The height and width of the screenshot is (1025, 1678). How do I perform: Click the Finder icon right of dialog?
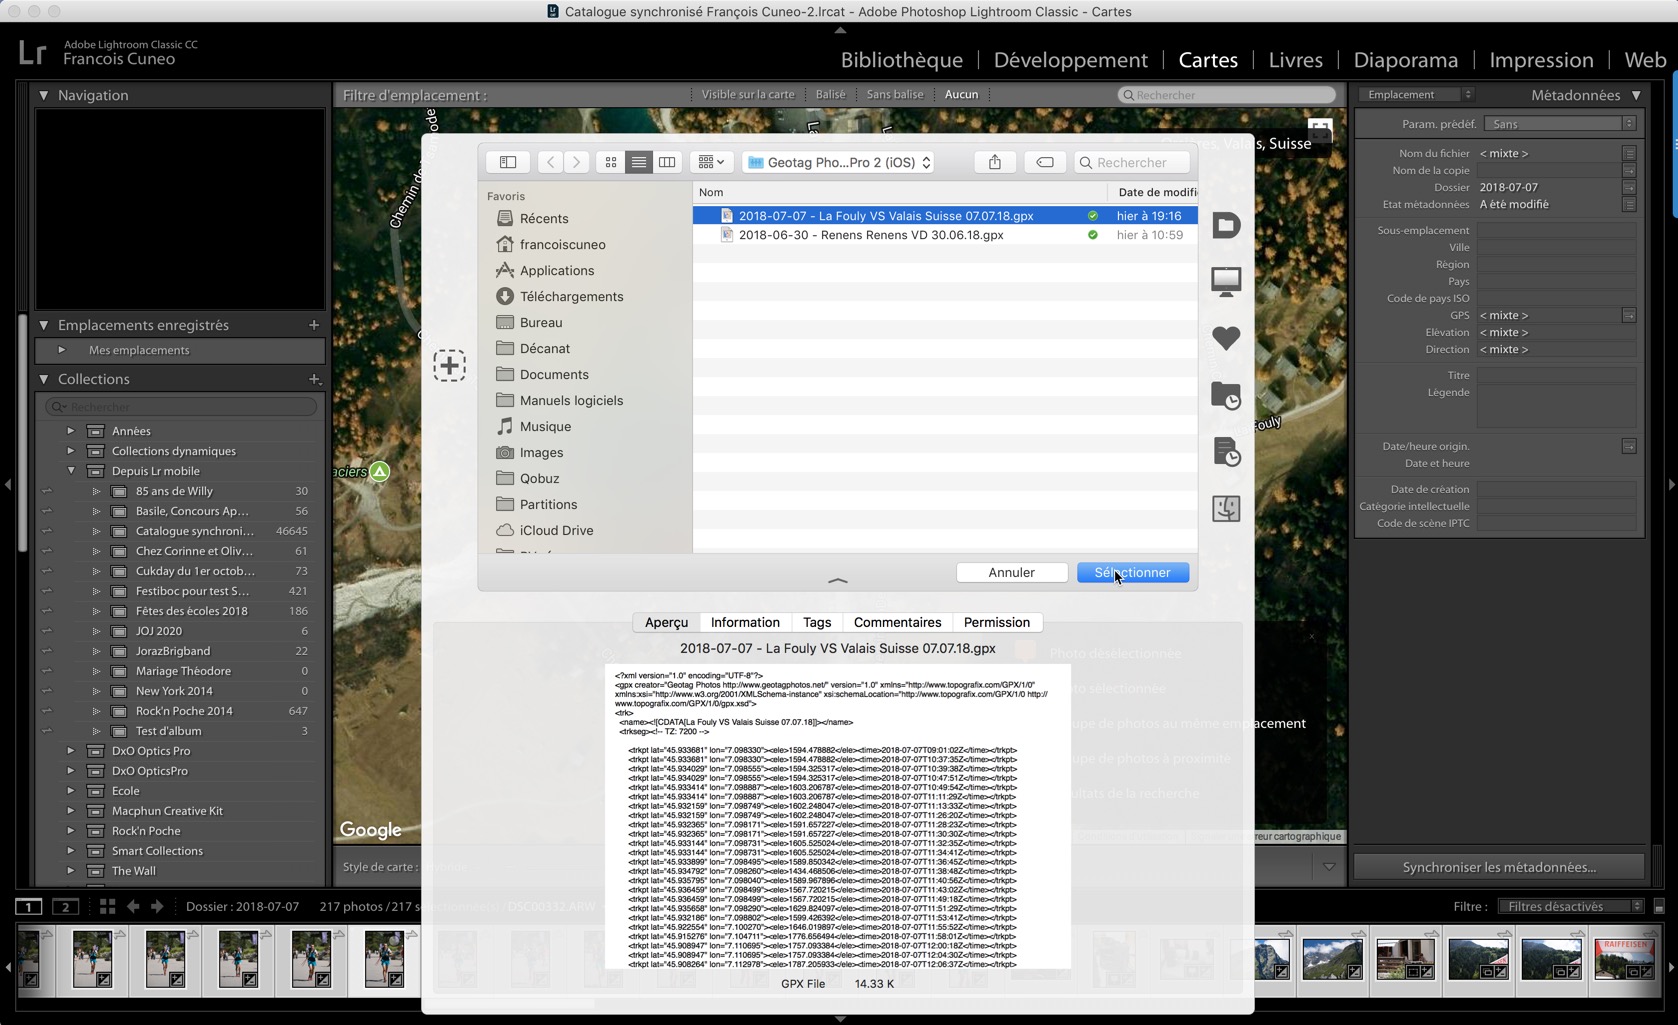click(x=1226, y=508)
